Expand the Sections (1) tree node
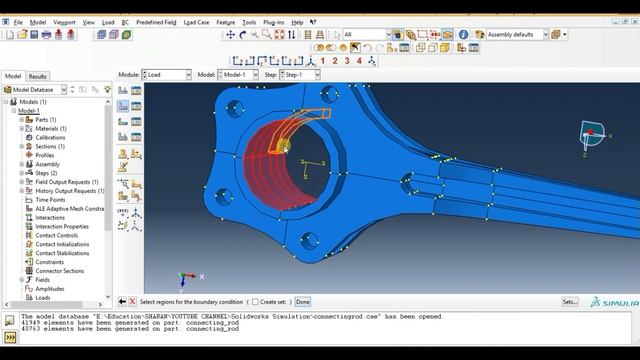The width and height of the screenshot is (640, 360). (22, 147)
